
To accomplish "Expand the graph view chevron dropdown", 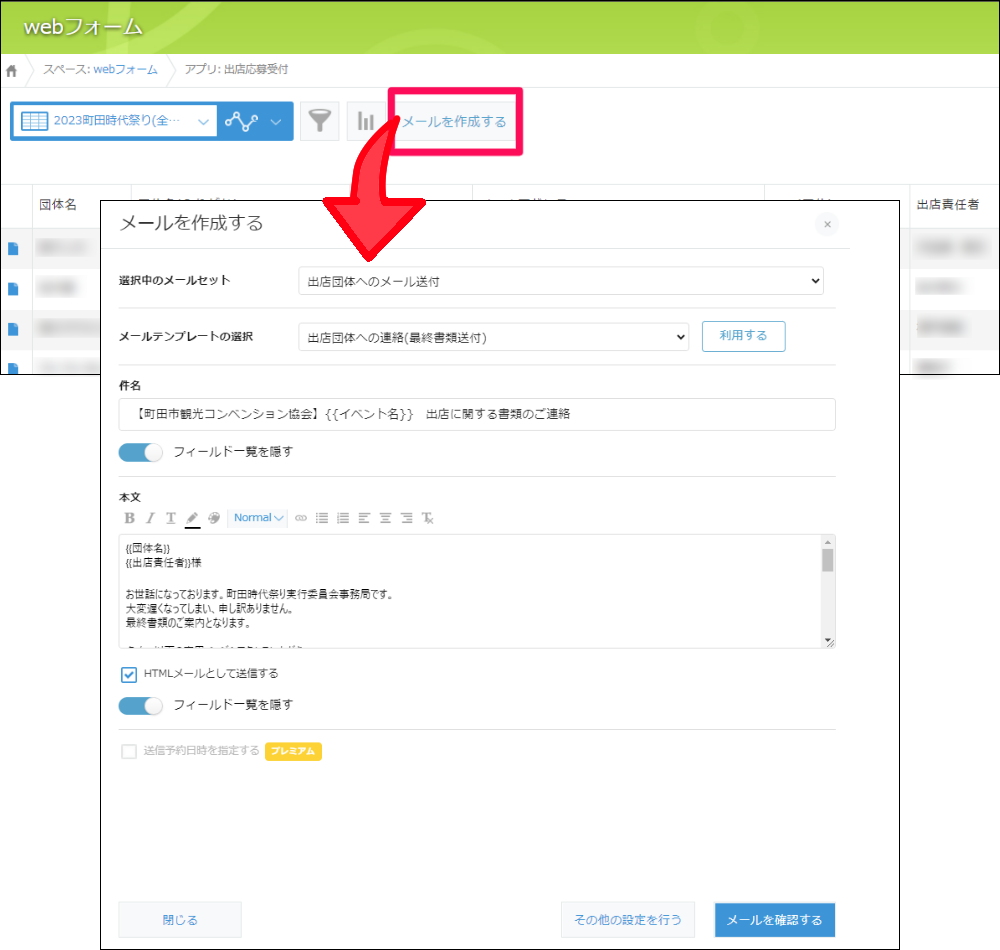I will point(276,121).
